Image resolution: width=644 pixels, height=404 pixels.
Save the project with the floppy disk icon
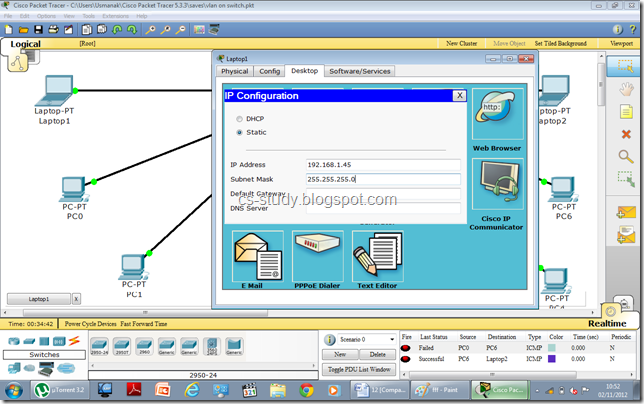(38, 30)
